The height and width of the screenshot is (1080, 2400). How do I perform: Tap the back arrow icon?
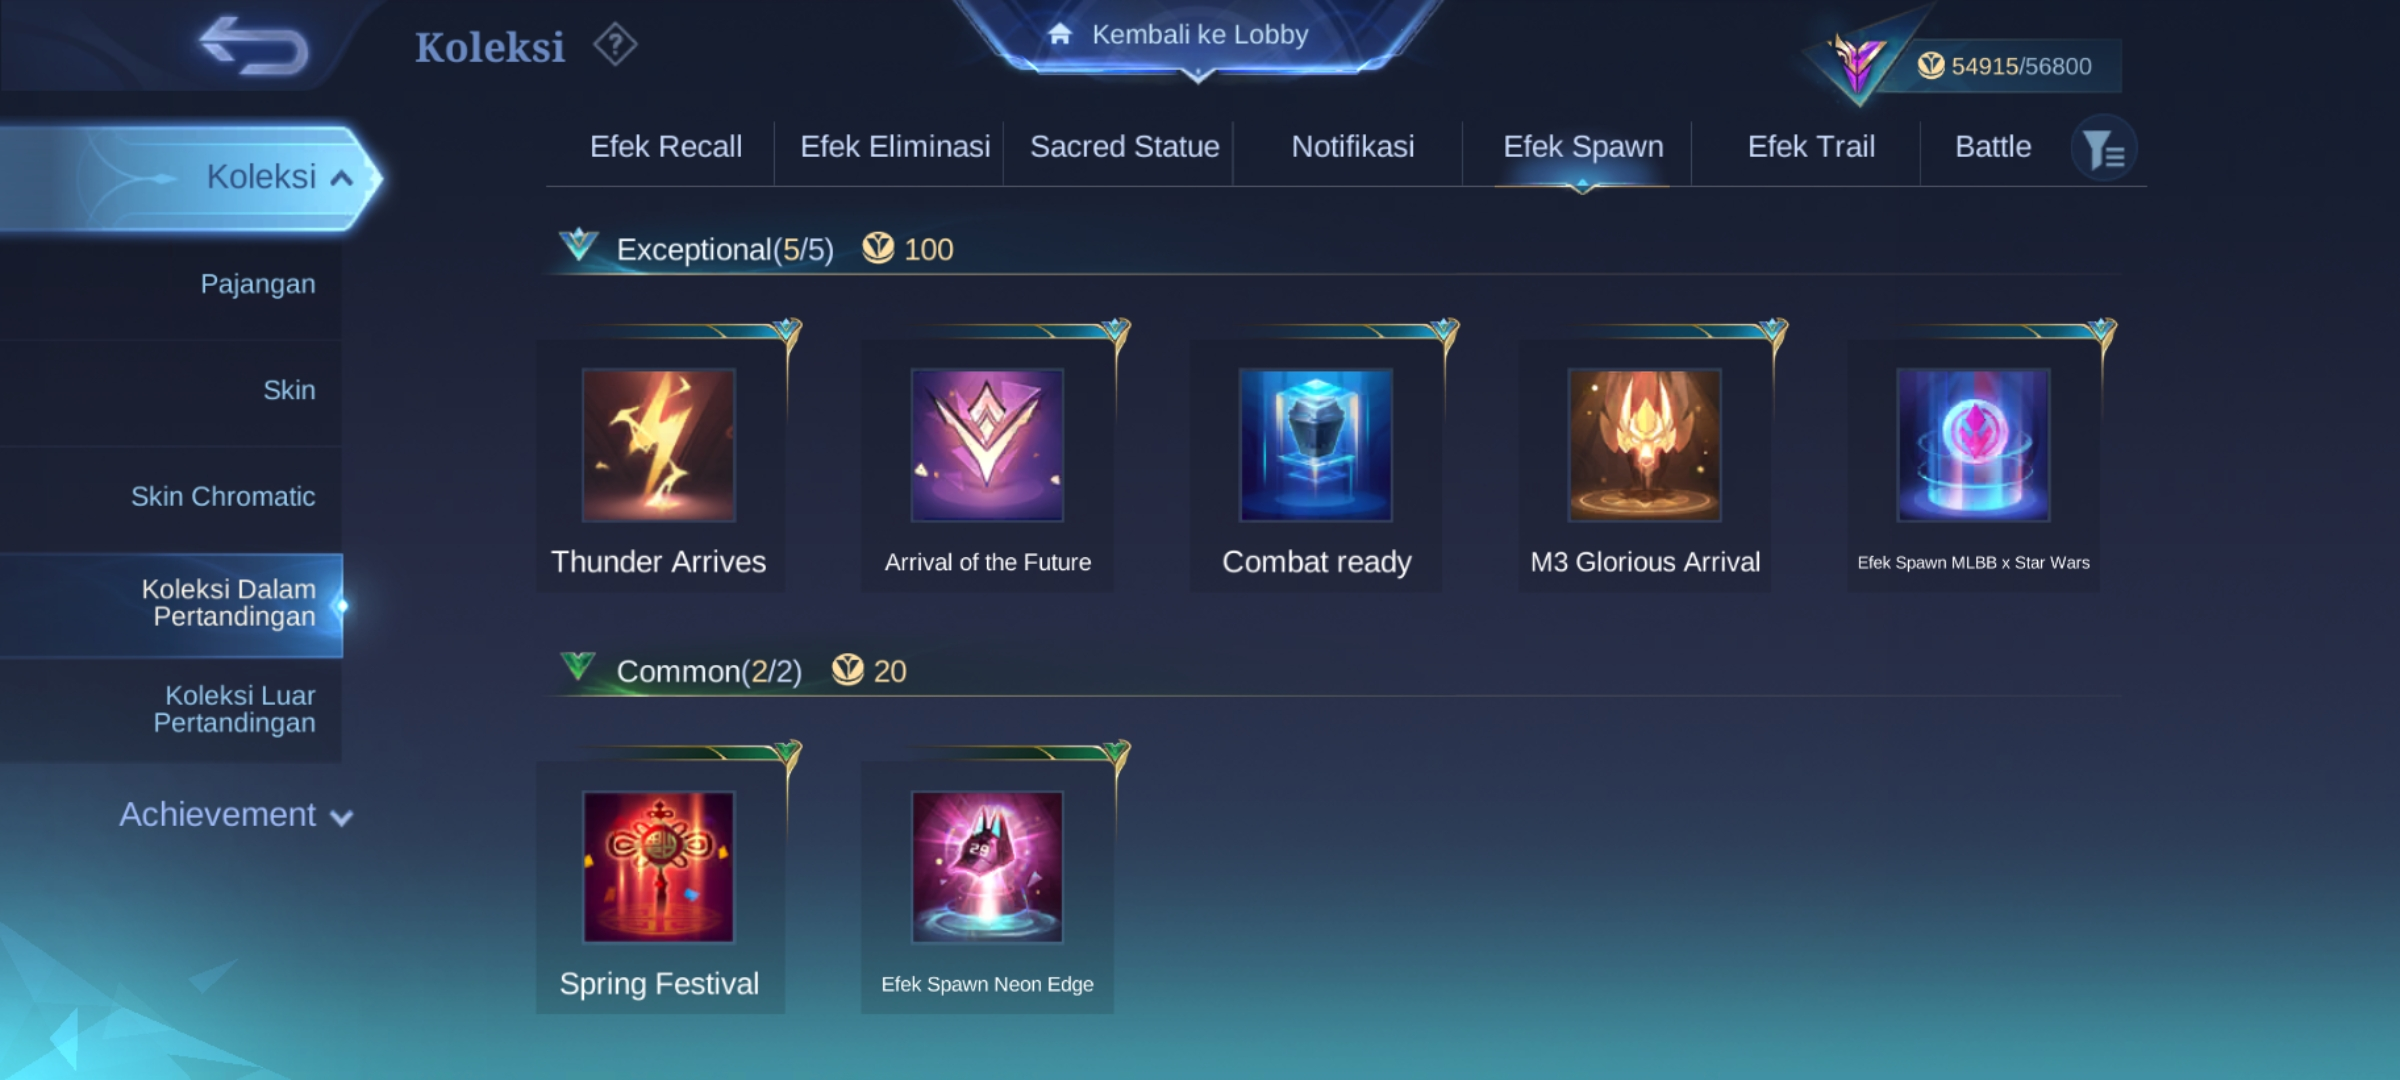[254, 46]
